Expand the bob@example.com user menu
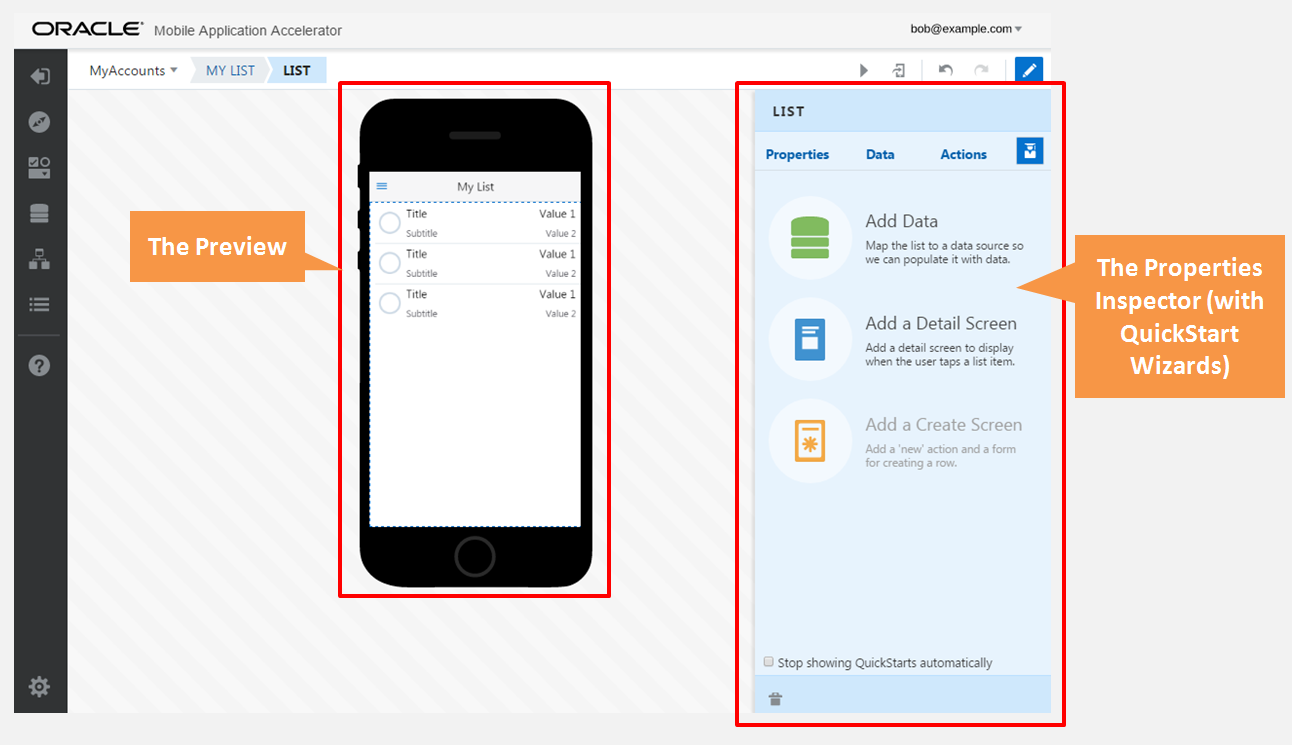This screenshot has height=745, width=1292. (966, 29)
